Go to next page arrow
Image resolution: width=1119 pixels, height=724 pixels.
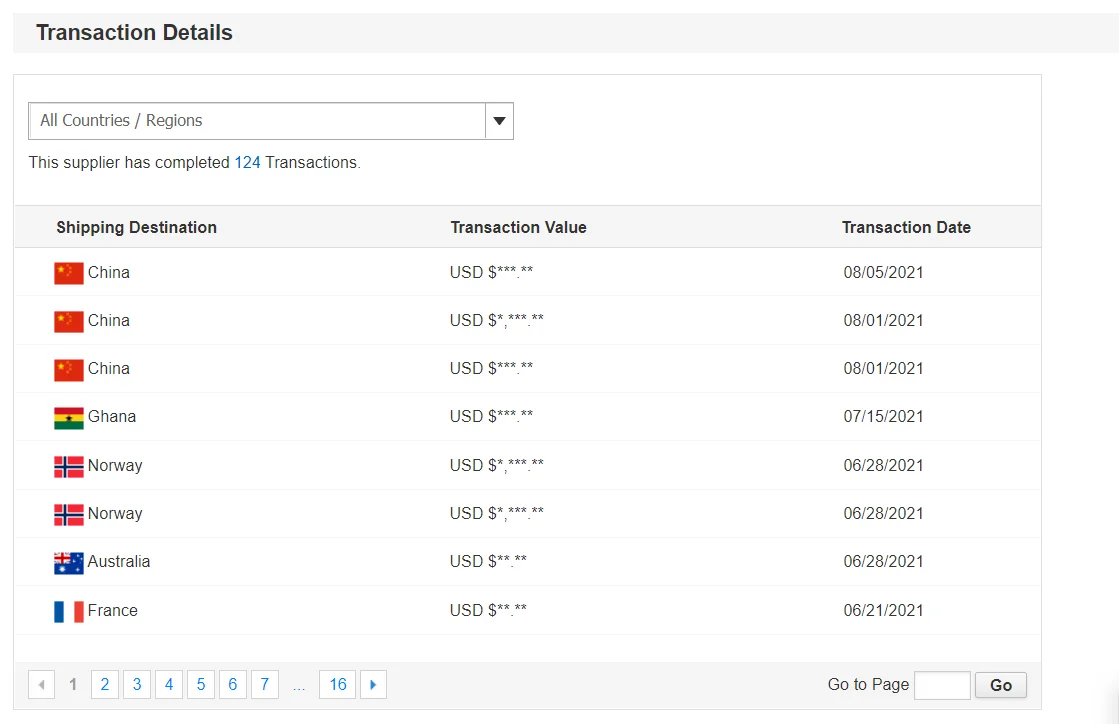pos(373,685)
